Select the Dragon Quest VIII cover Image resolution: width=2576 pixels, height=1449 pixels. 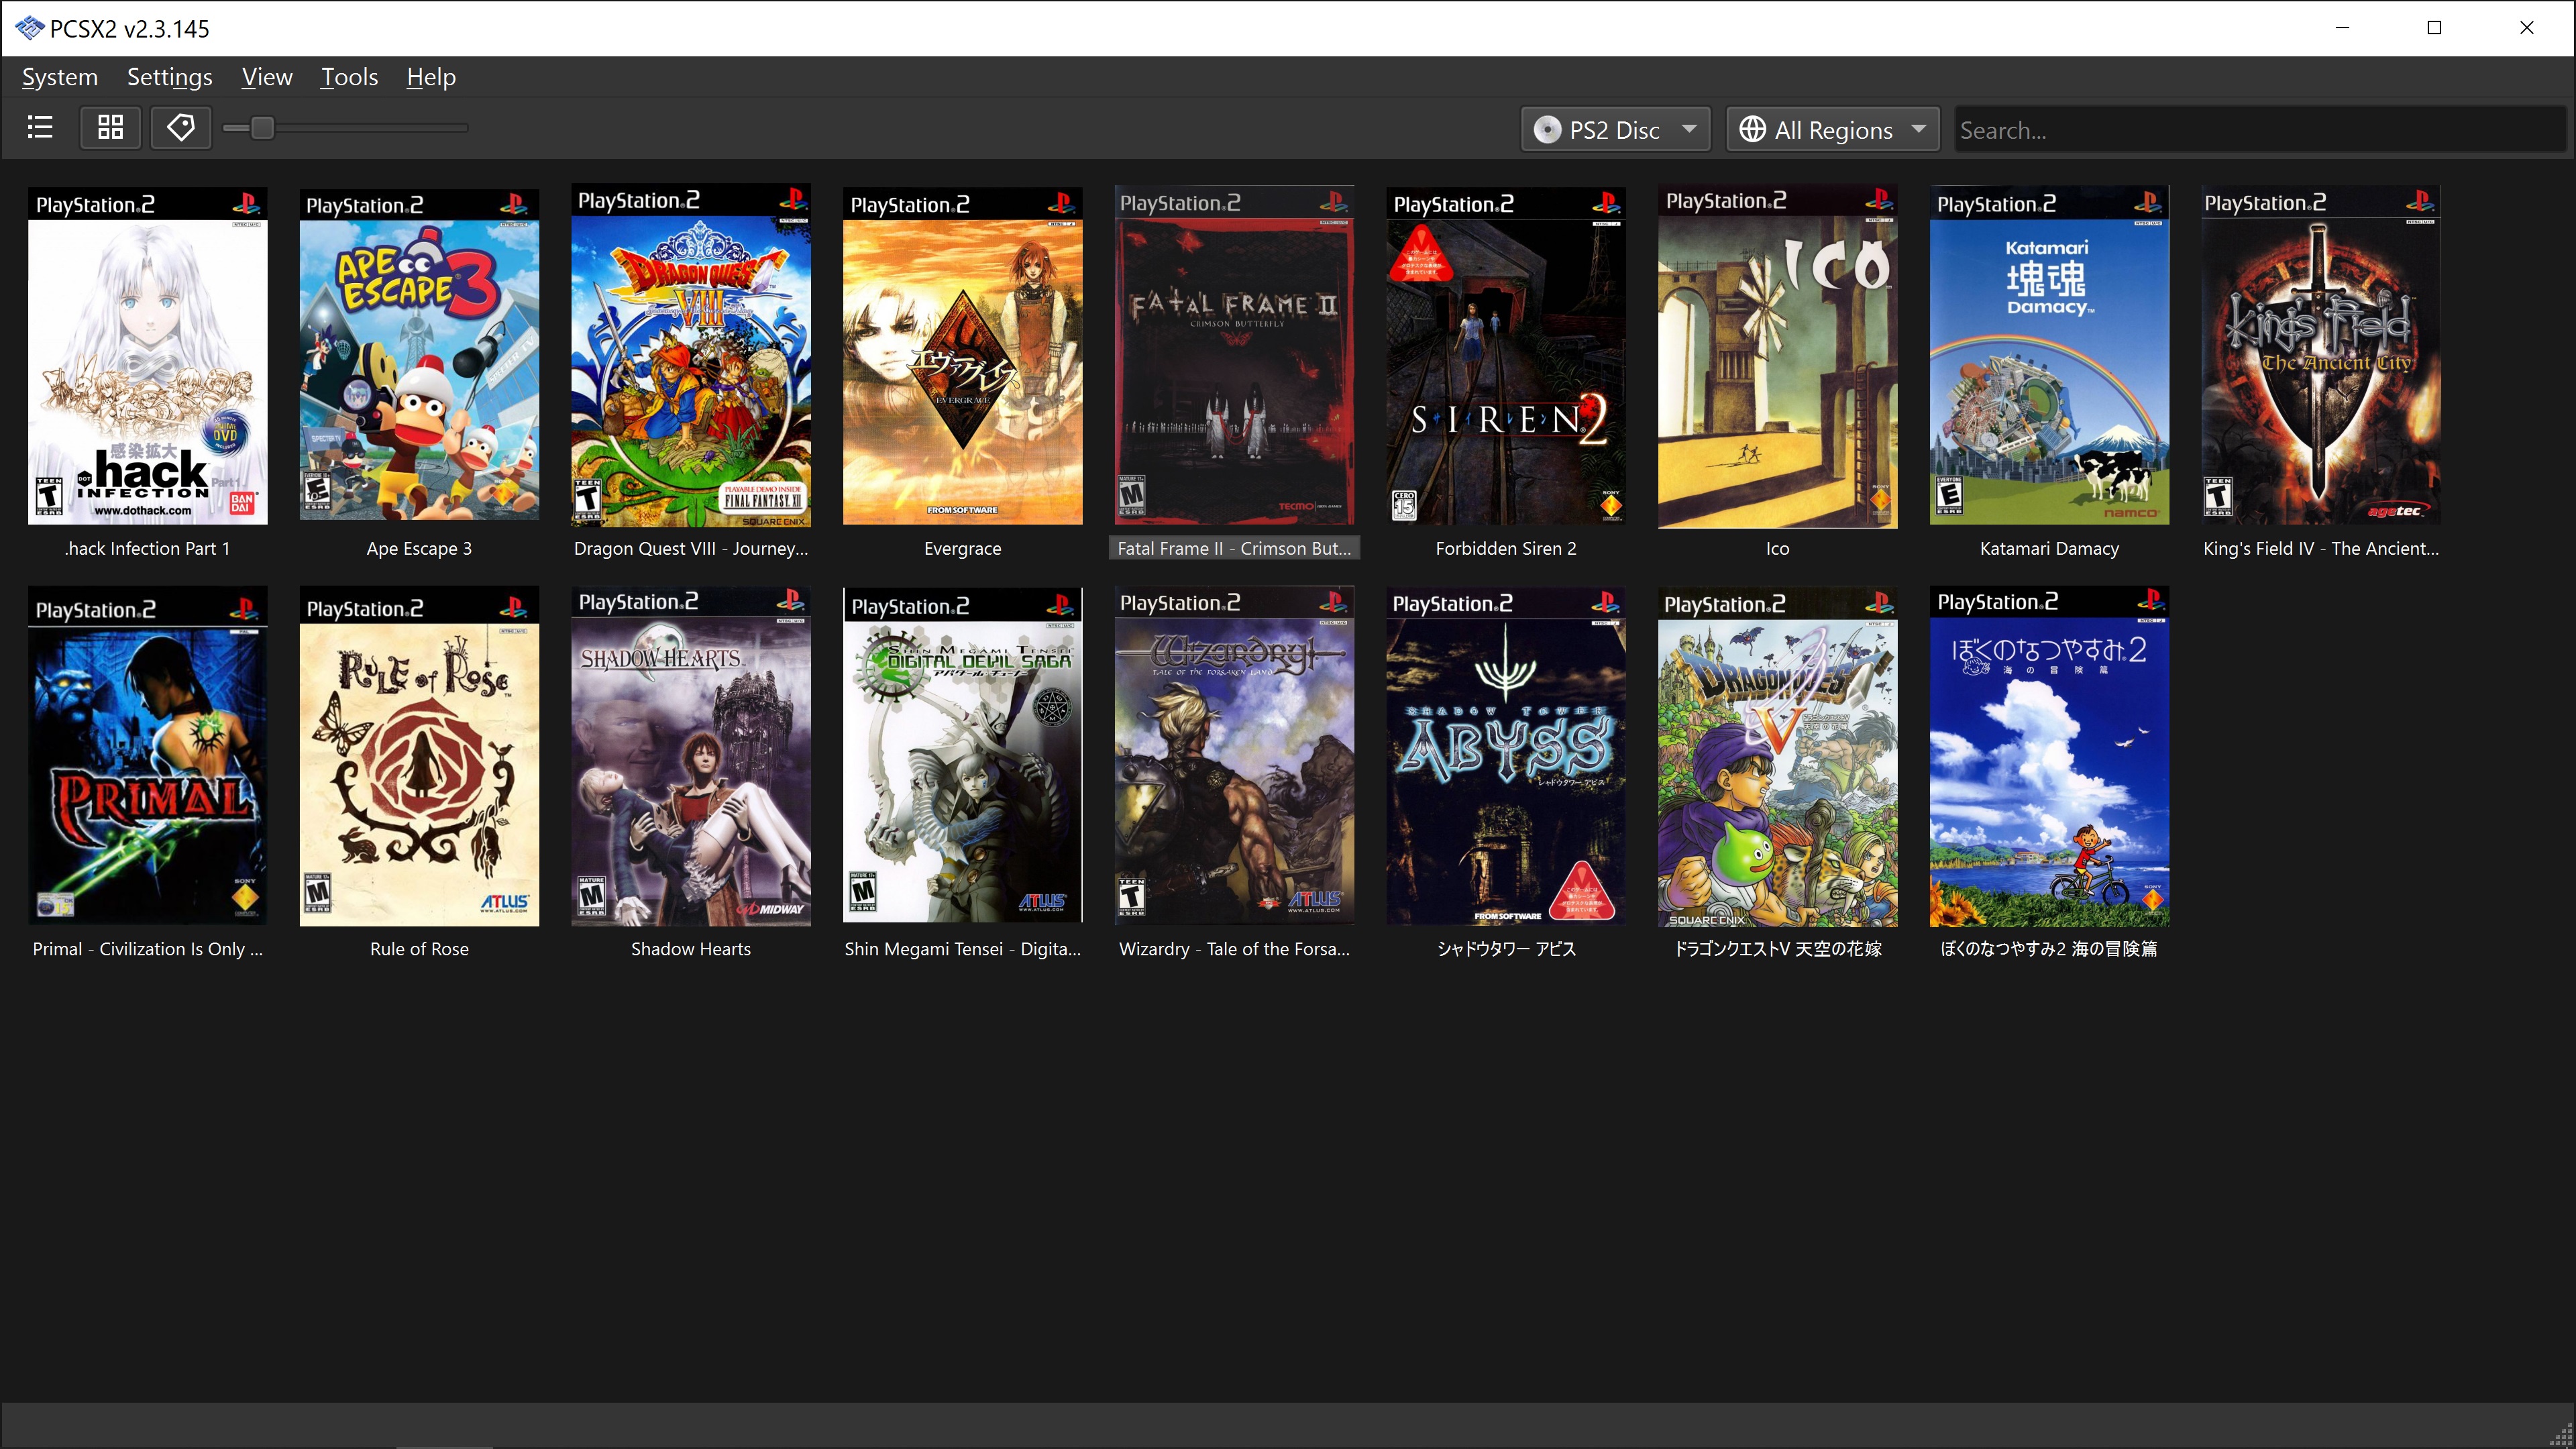click(691, 355)
